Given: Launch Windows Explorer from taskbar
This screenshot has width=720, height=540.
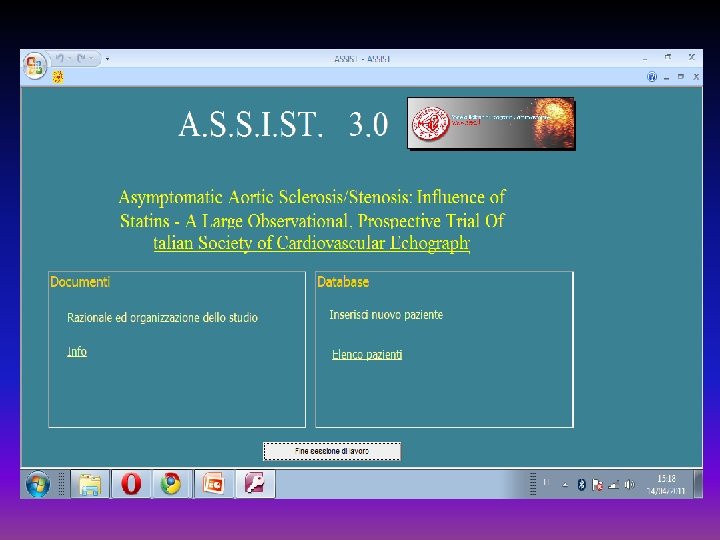Looking at the screenshot, I should click(x=90, y=484).
